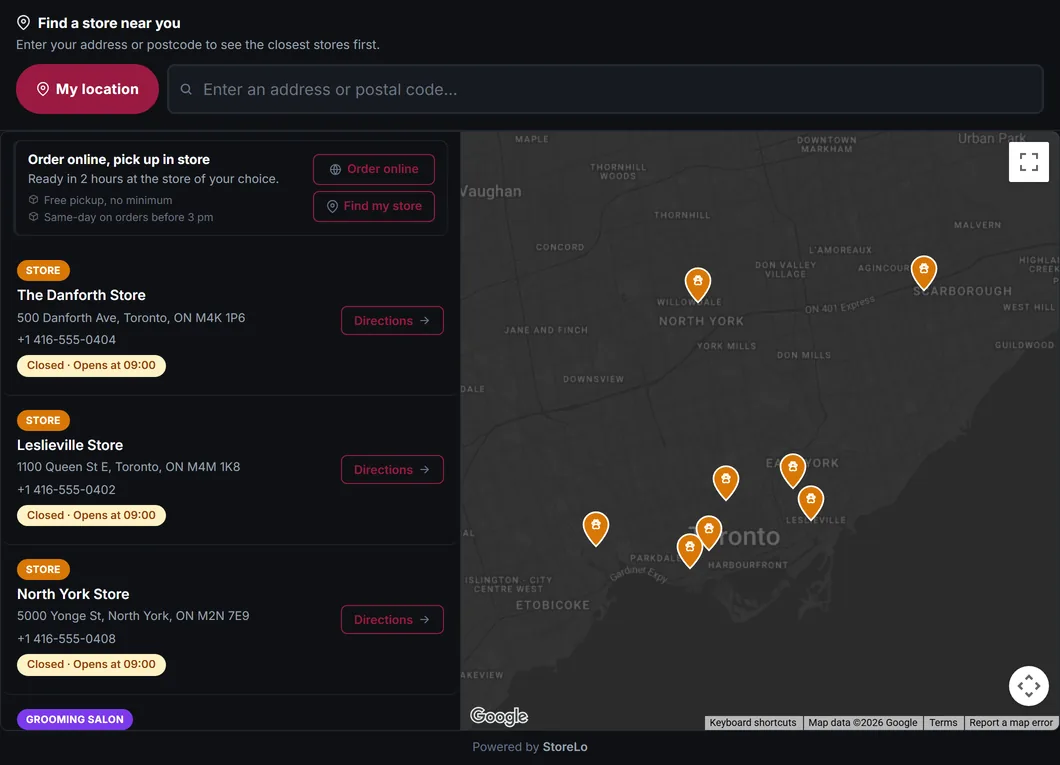
Task: Click the map pin beside the East York label
Action: (x=792, y=470)
